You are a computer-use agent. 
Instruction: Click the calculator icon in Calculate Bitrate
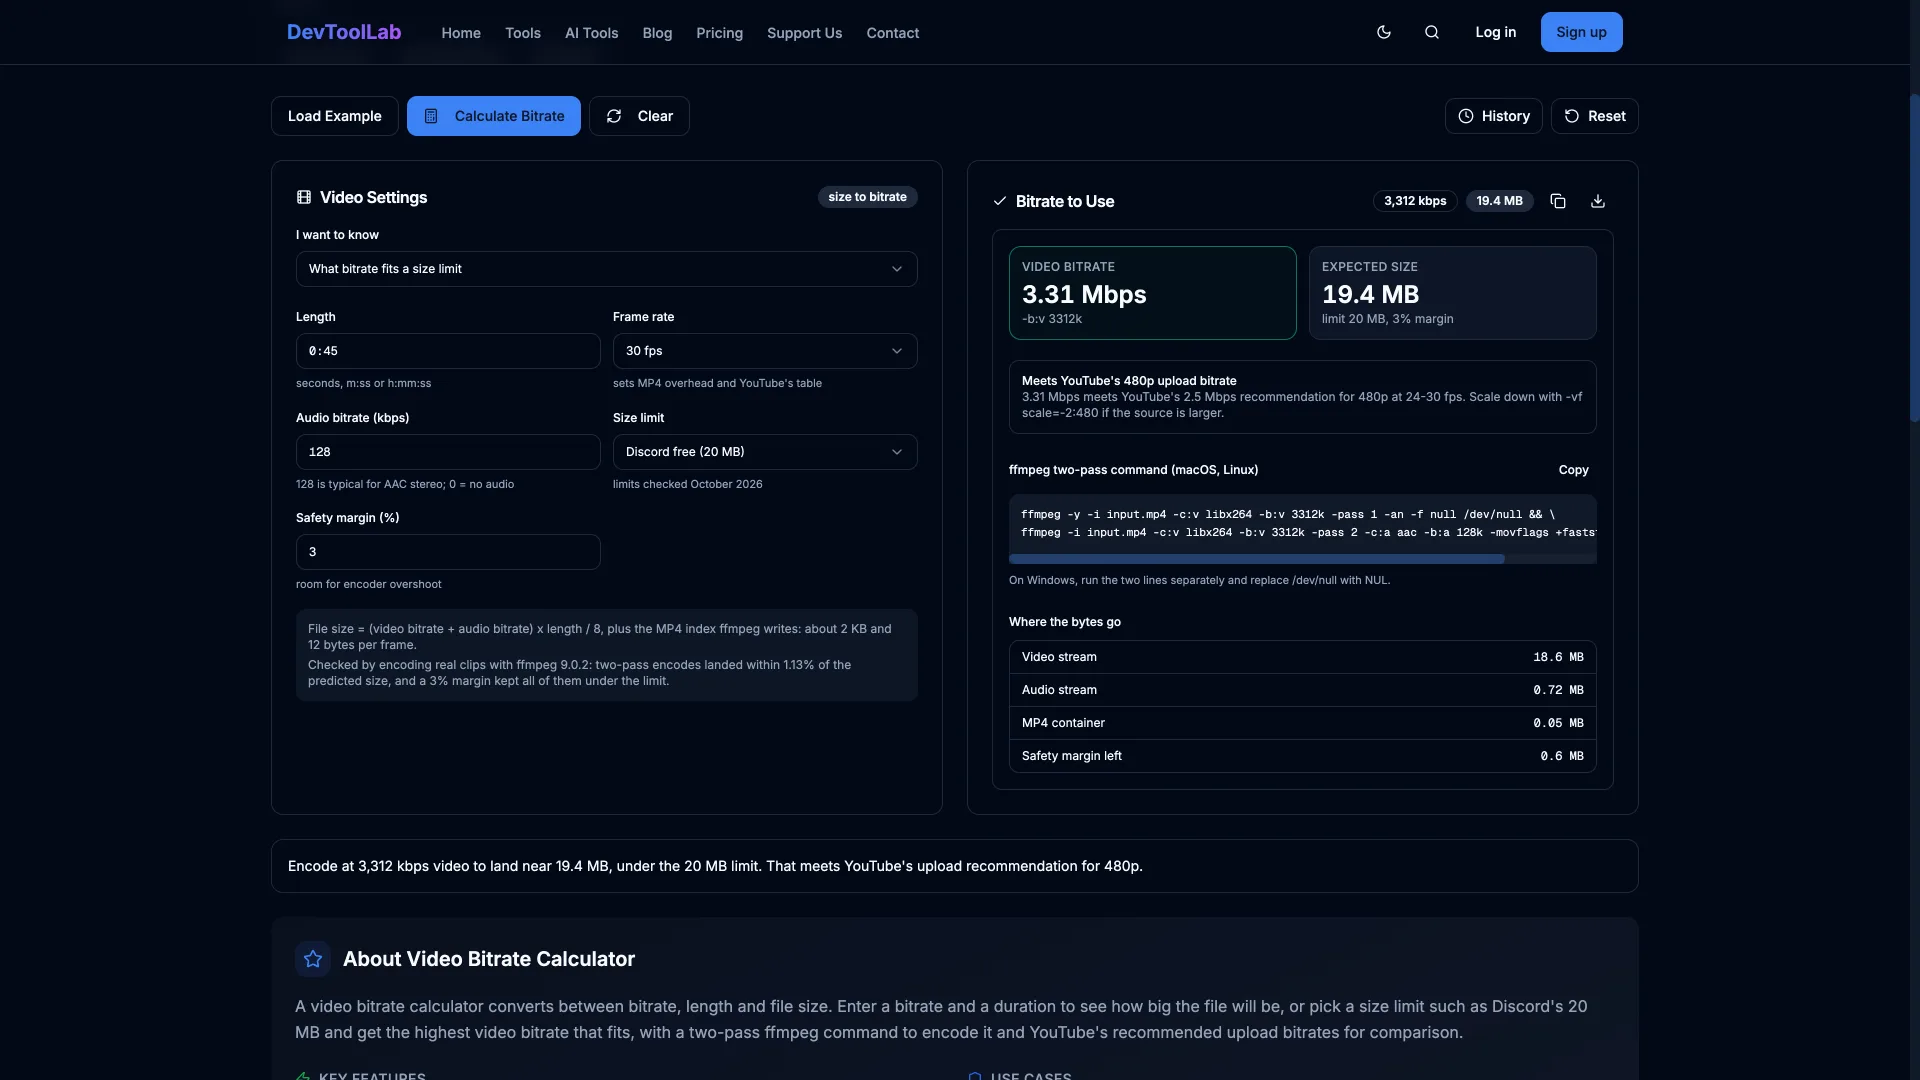(x=431, y=116)
